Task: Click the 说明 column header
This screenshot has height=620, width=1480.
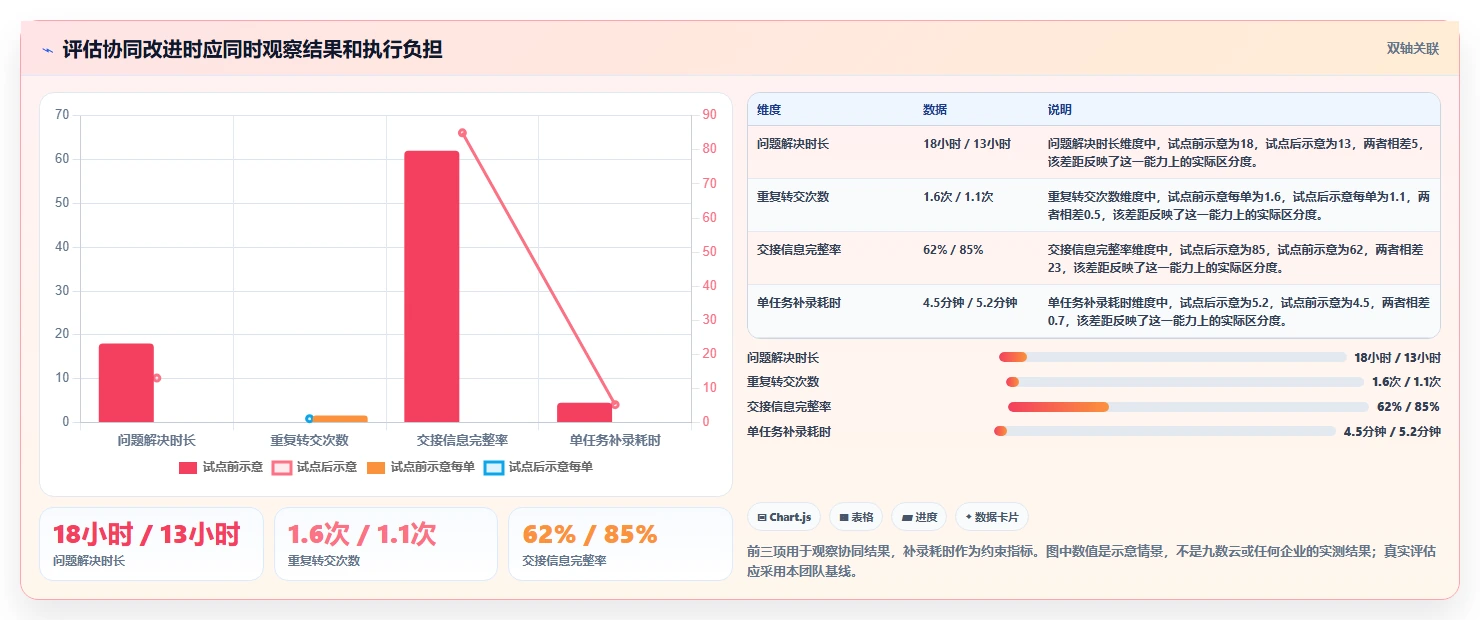Action: tap(1059, 109)
